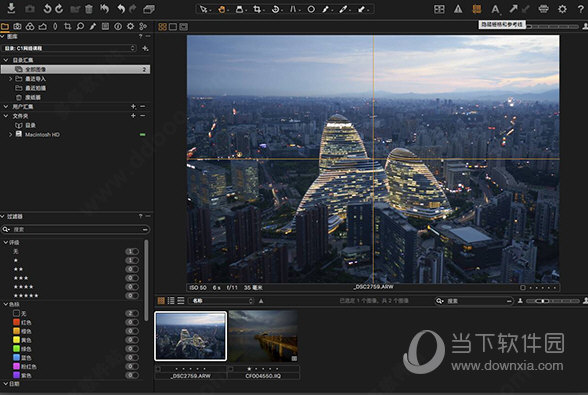Choose the Crop cursor tool
The image size is (588, 395).
[257, 9]
